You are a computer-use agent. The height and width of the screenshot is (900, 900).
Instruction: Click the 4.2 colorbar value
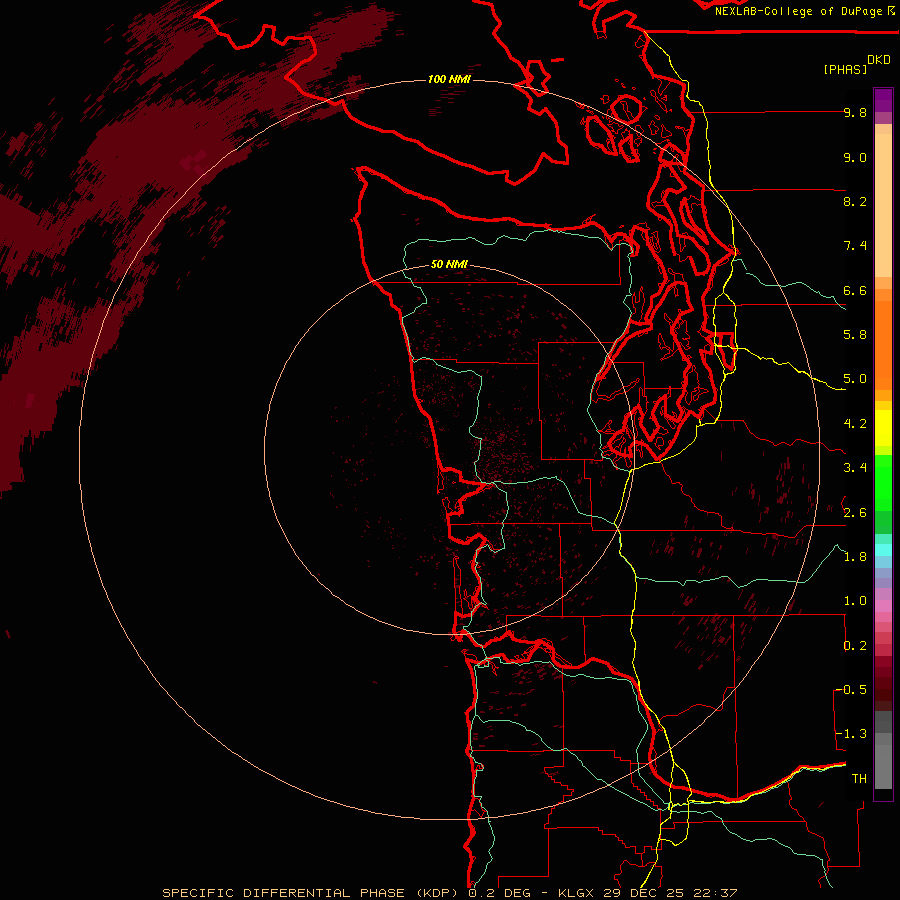(855, 424)
